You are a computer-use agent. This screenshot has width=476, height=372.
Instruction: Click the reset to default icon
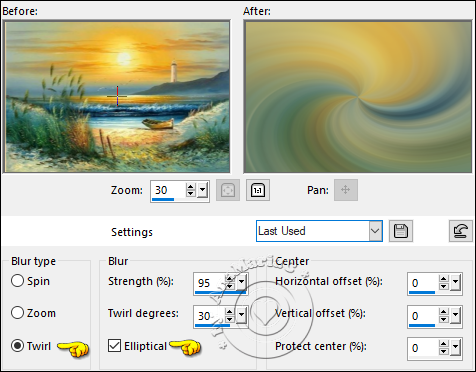[461, 231]
